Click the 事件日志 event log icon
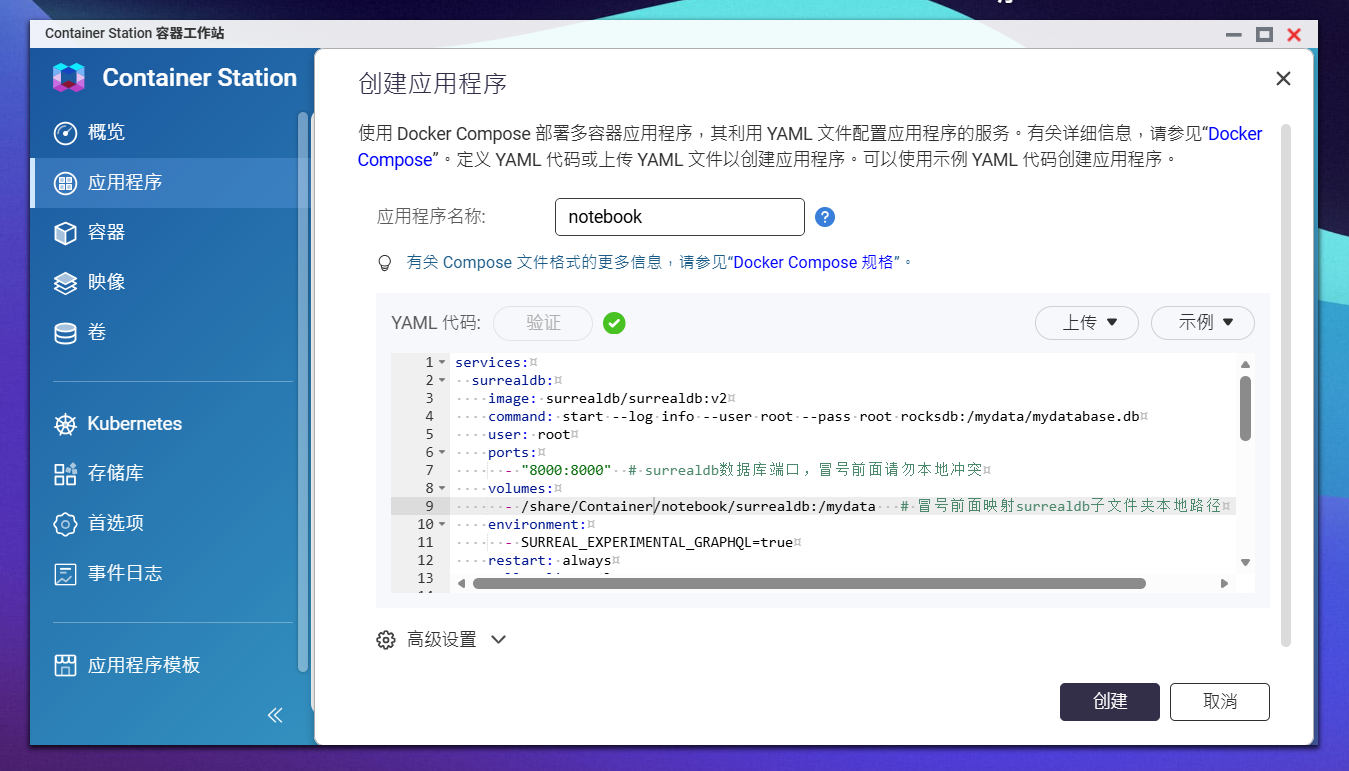 65,574
